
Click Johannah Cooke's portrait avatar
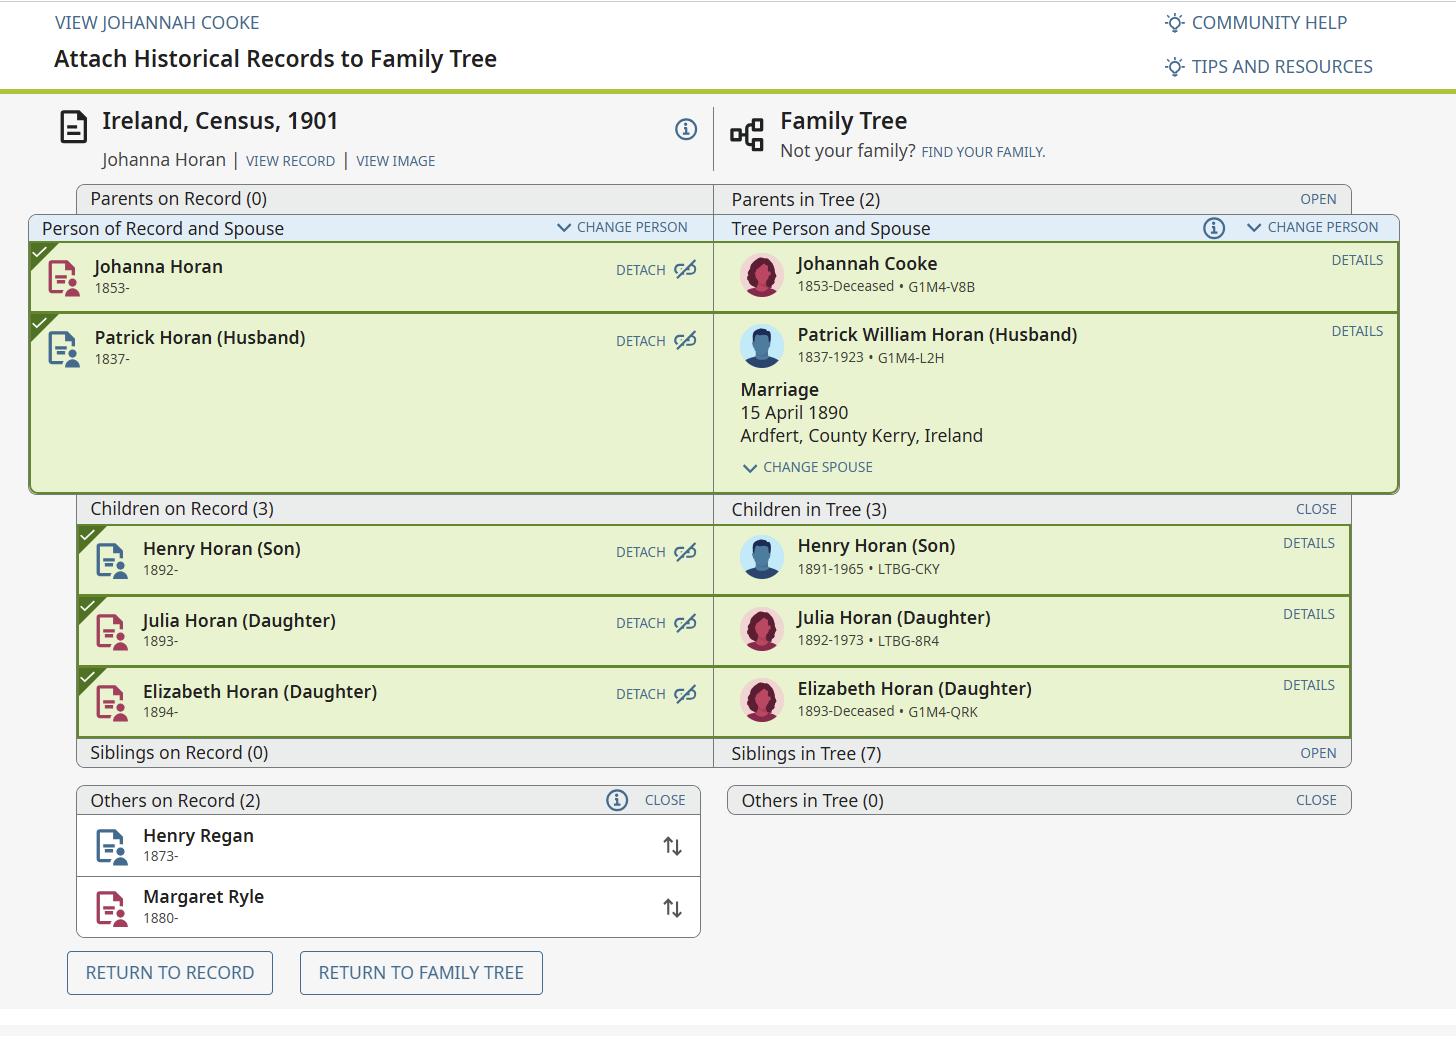click(762, 275)
